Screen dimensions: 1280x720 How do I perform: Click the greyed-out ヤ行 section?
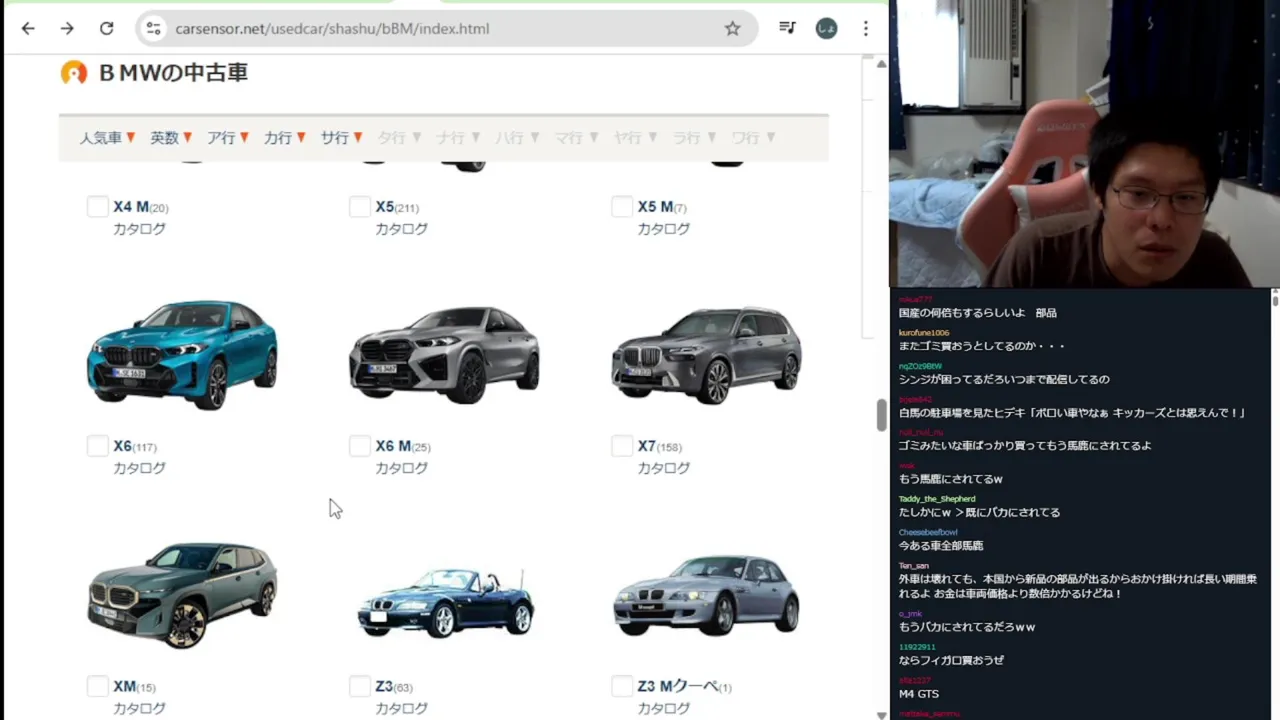click(x=635, y=138)
